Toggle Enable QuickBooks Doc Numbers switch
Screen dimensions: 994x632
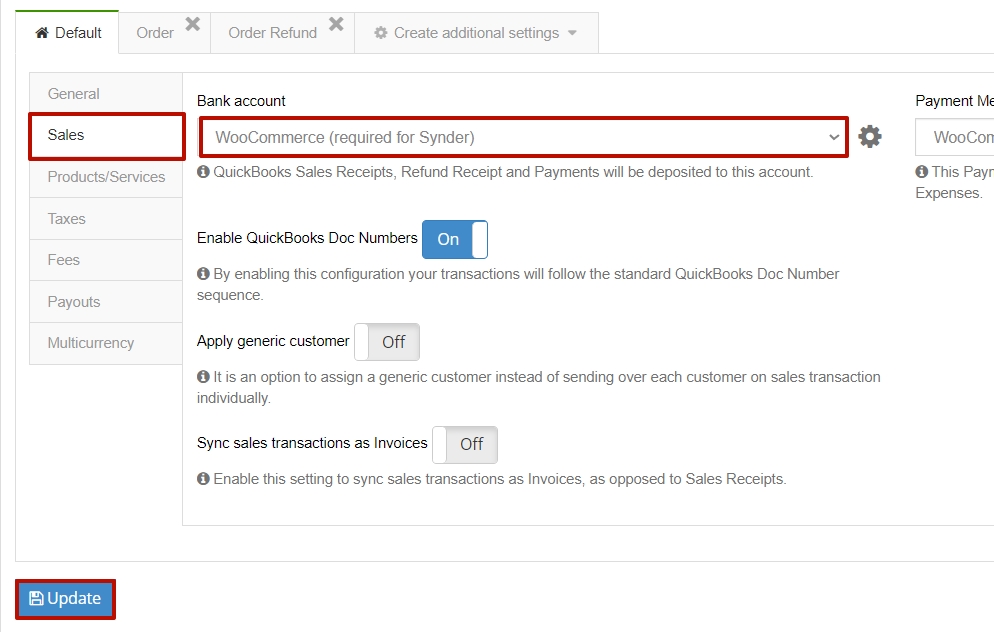coord(455,239)
